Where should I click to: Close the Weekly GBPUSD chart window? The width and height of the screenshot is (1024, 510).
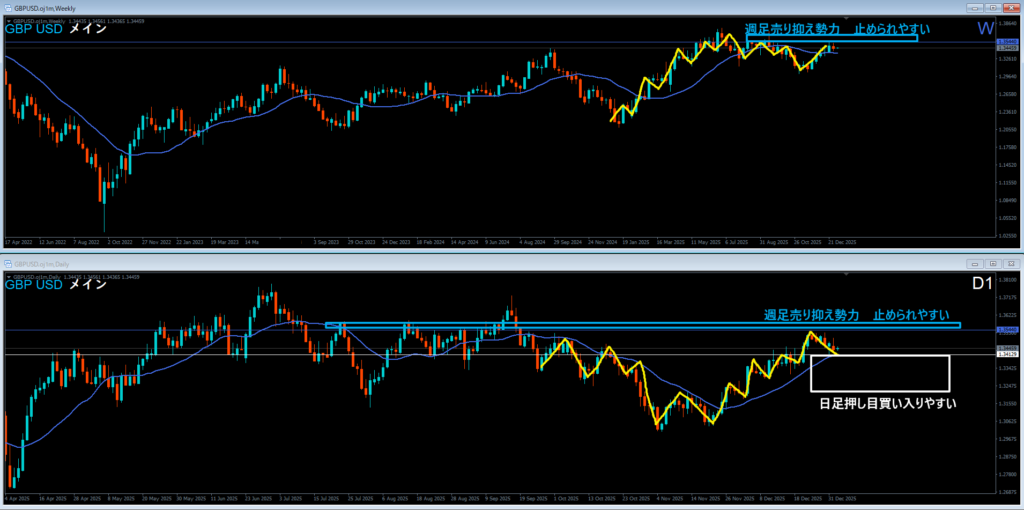(x=1010, y=7)
